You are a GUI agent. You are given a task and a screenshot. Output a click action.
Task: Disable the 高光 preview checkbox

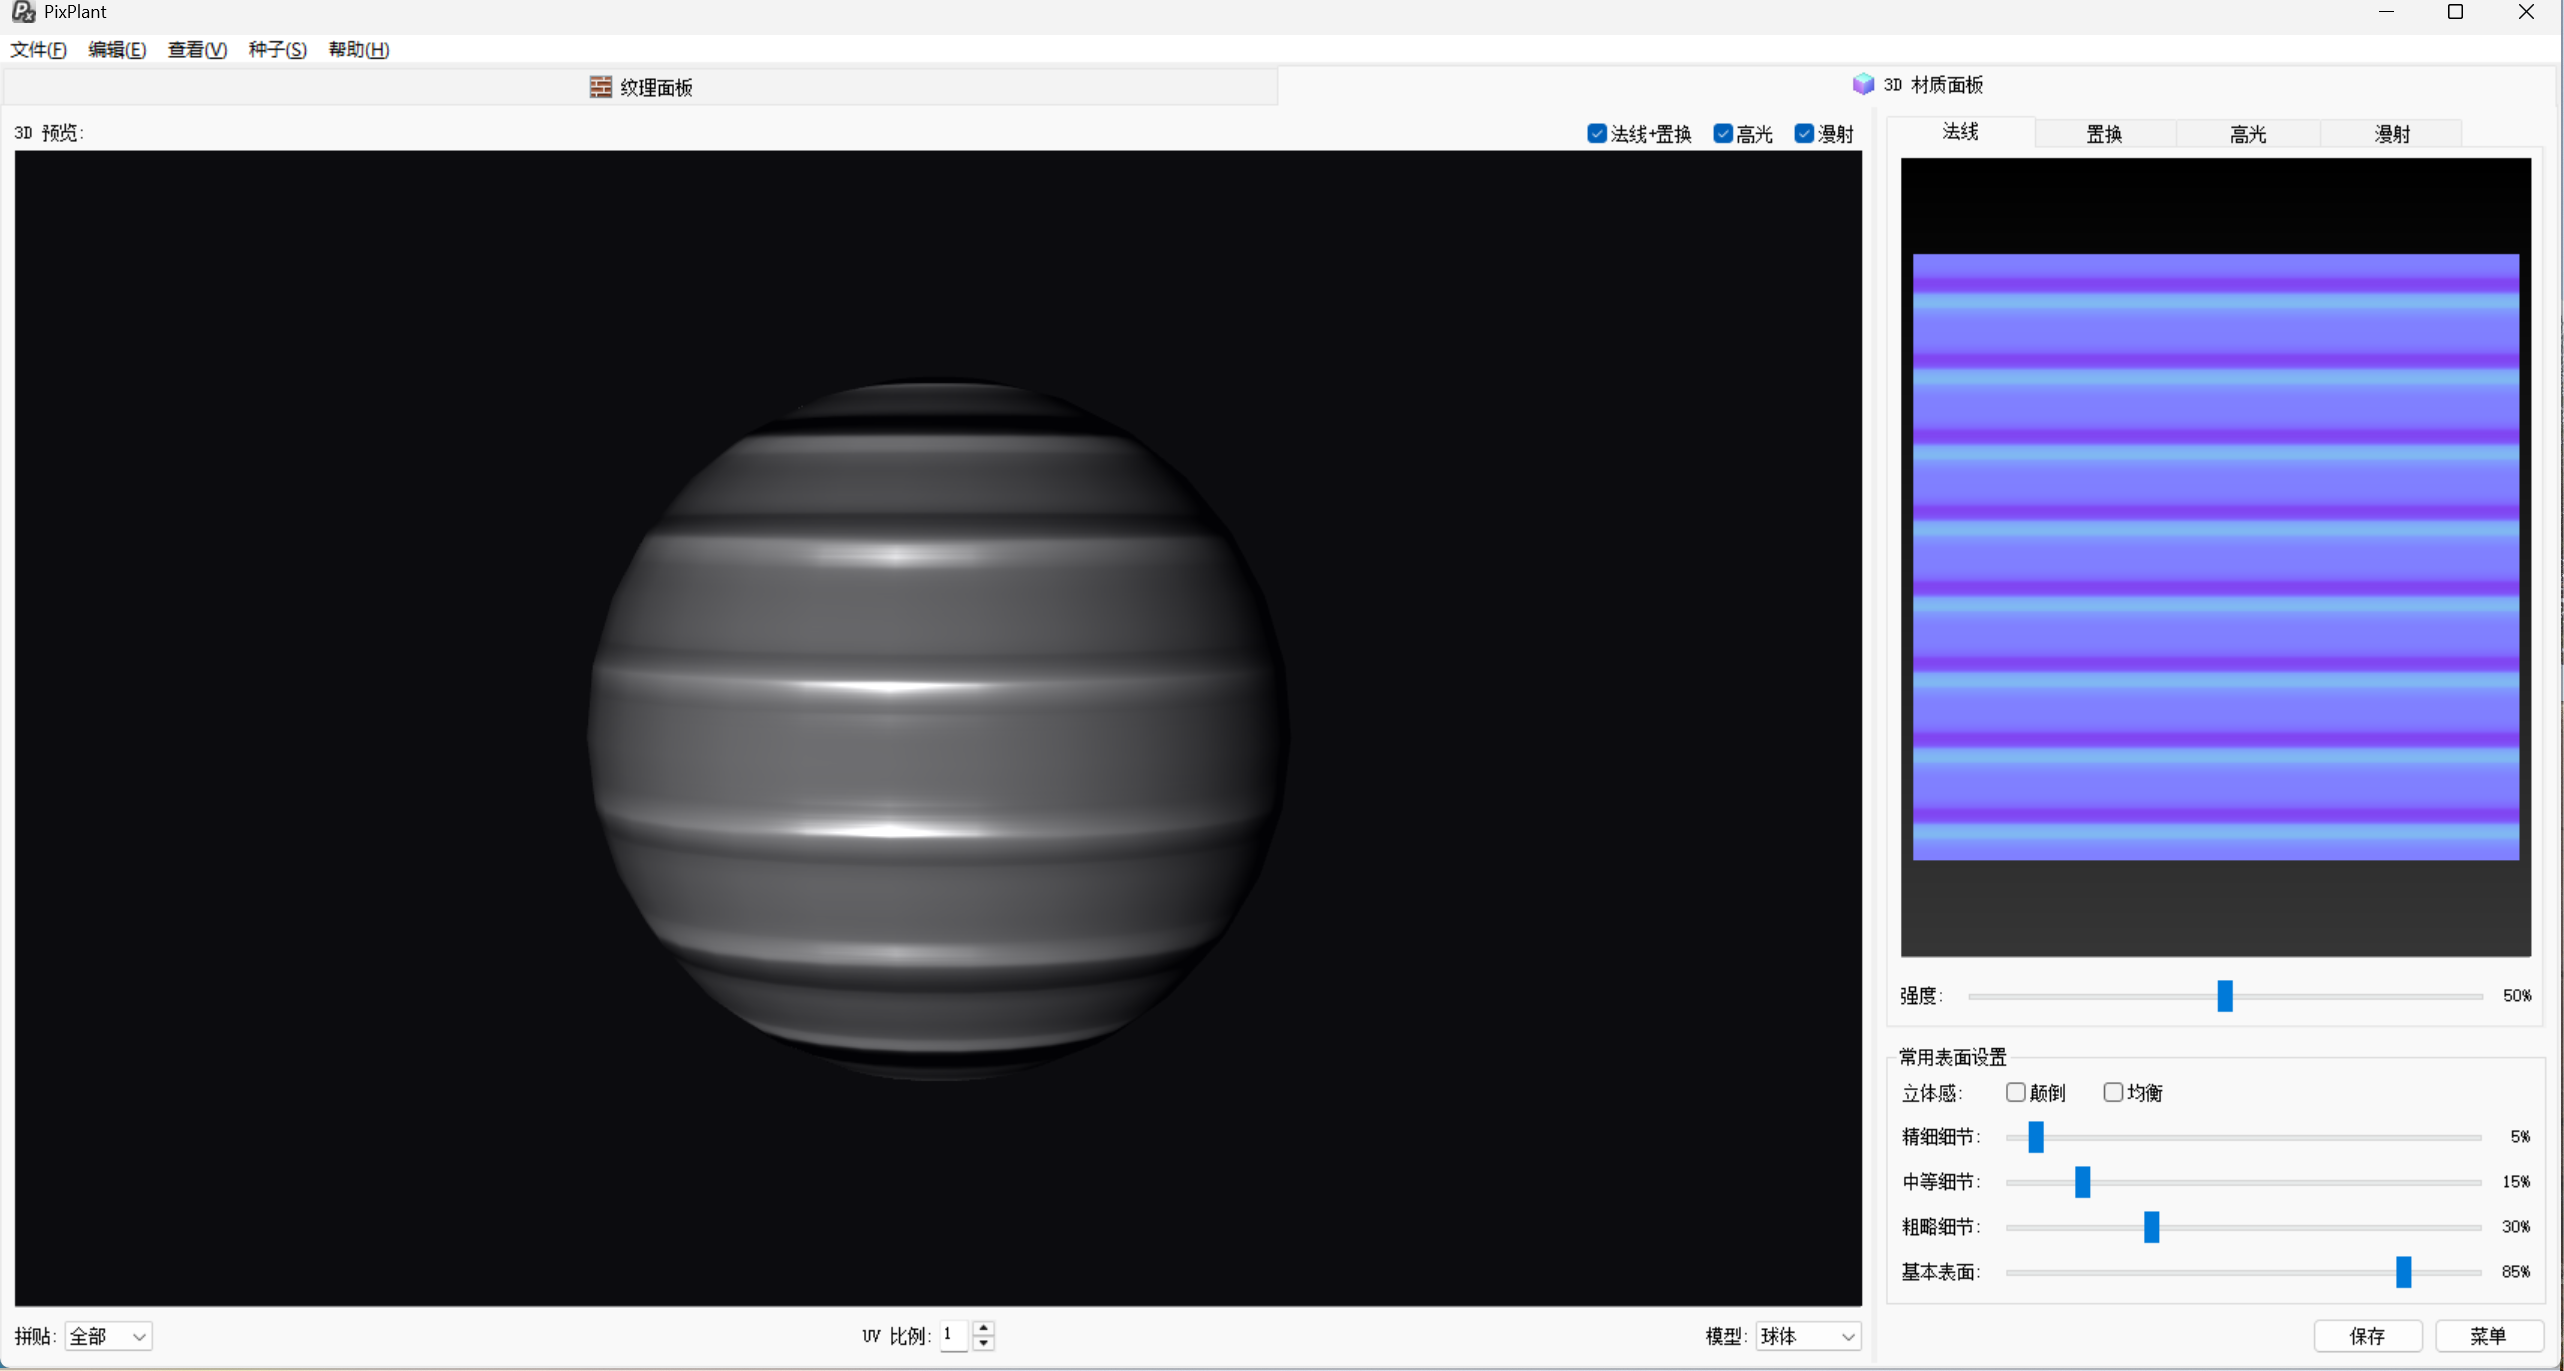click(1722, 134)
